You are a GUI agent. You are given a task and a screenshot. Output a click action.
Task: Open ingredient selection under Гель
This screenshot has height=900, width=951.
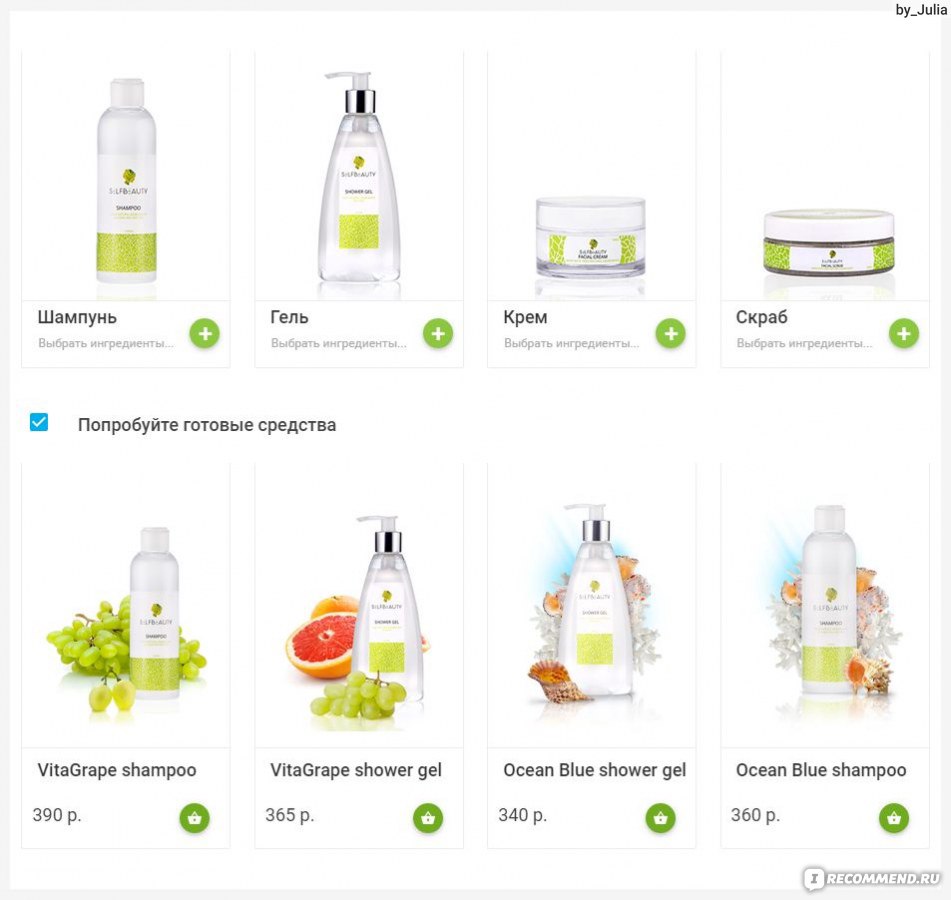pos(339,343)
